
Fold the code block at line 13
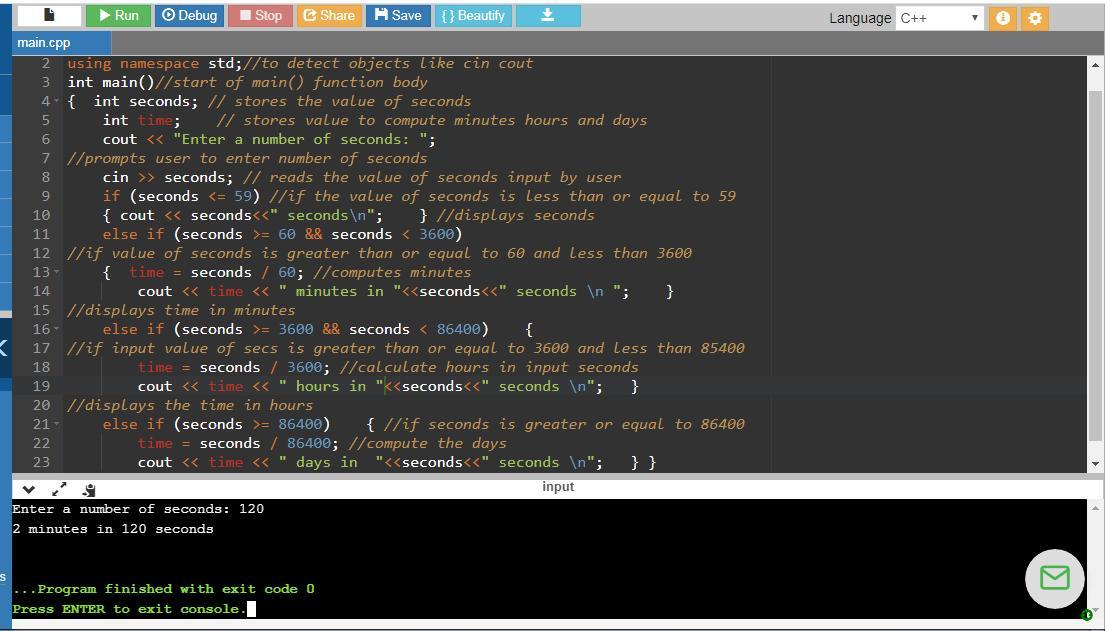[58, 272]
